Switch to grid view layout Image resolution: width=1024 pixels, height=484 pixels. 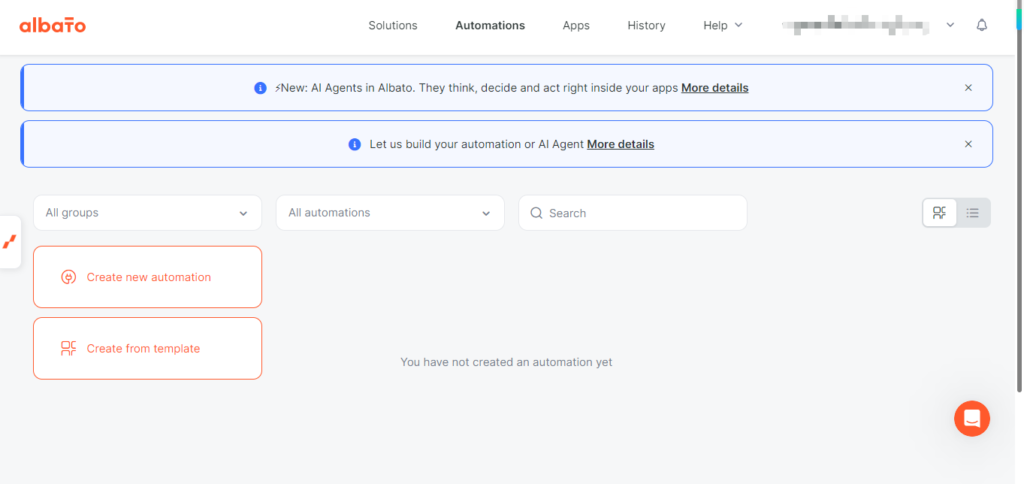pyautogui.click(x=940, y=213)
